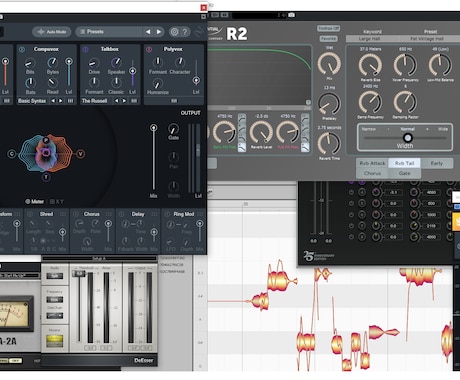Select previous Compuvox preset next to Basic Syntax
Viewport: 460px width, 380px height.
pos(53,101)
